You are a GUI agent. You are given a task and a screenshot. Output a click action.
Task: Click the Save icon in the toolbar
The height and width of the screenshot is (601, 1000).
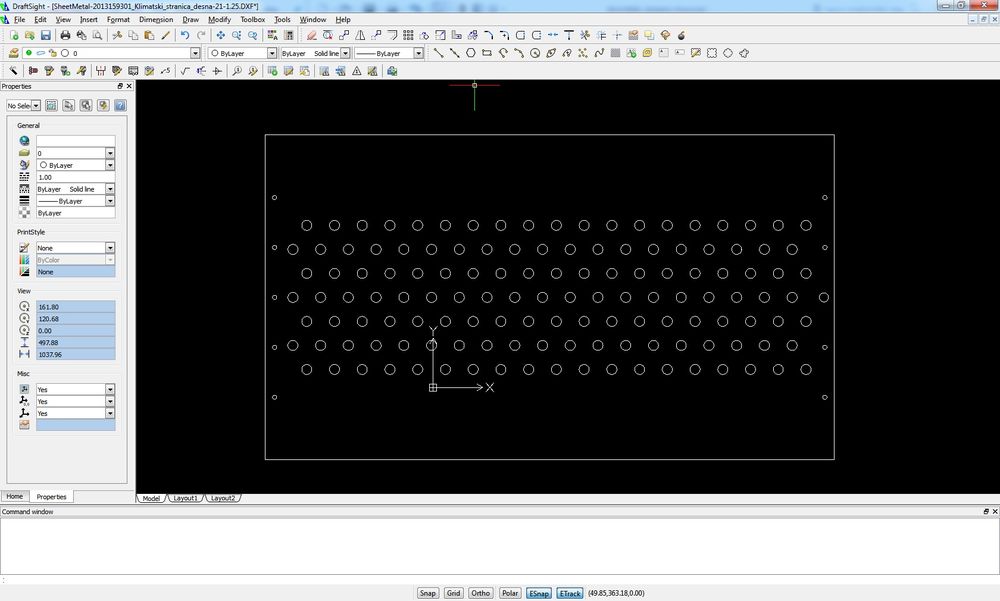point(45,36)
